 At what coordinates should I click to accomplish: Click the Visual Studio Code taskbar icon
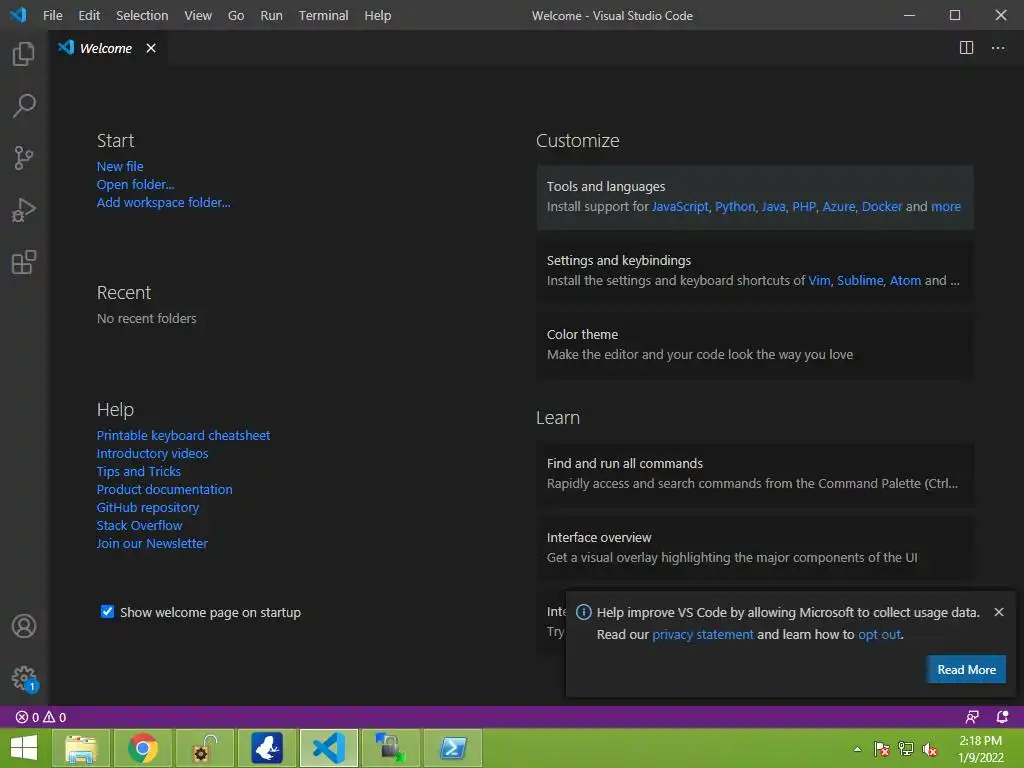(328, 748)
